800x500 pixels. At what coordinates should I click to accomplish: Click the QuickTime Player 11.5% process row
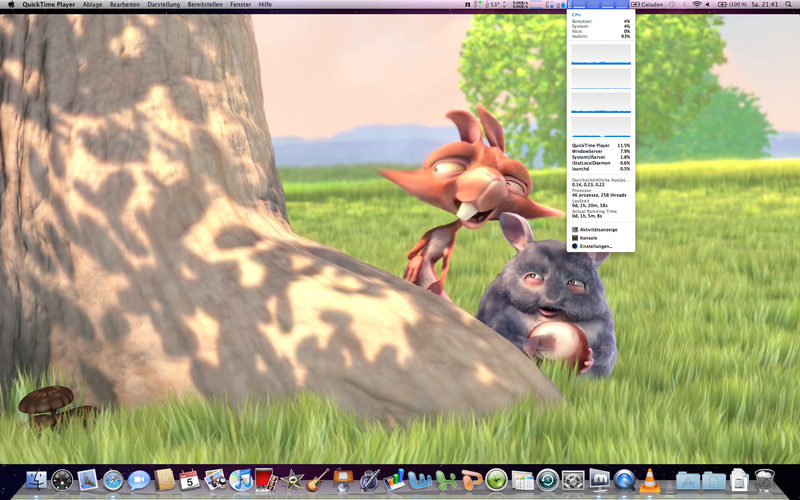coord(601,145)
